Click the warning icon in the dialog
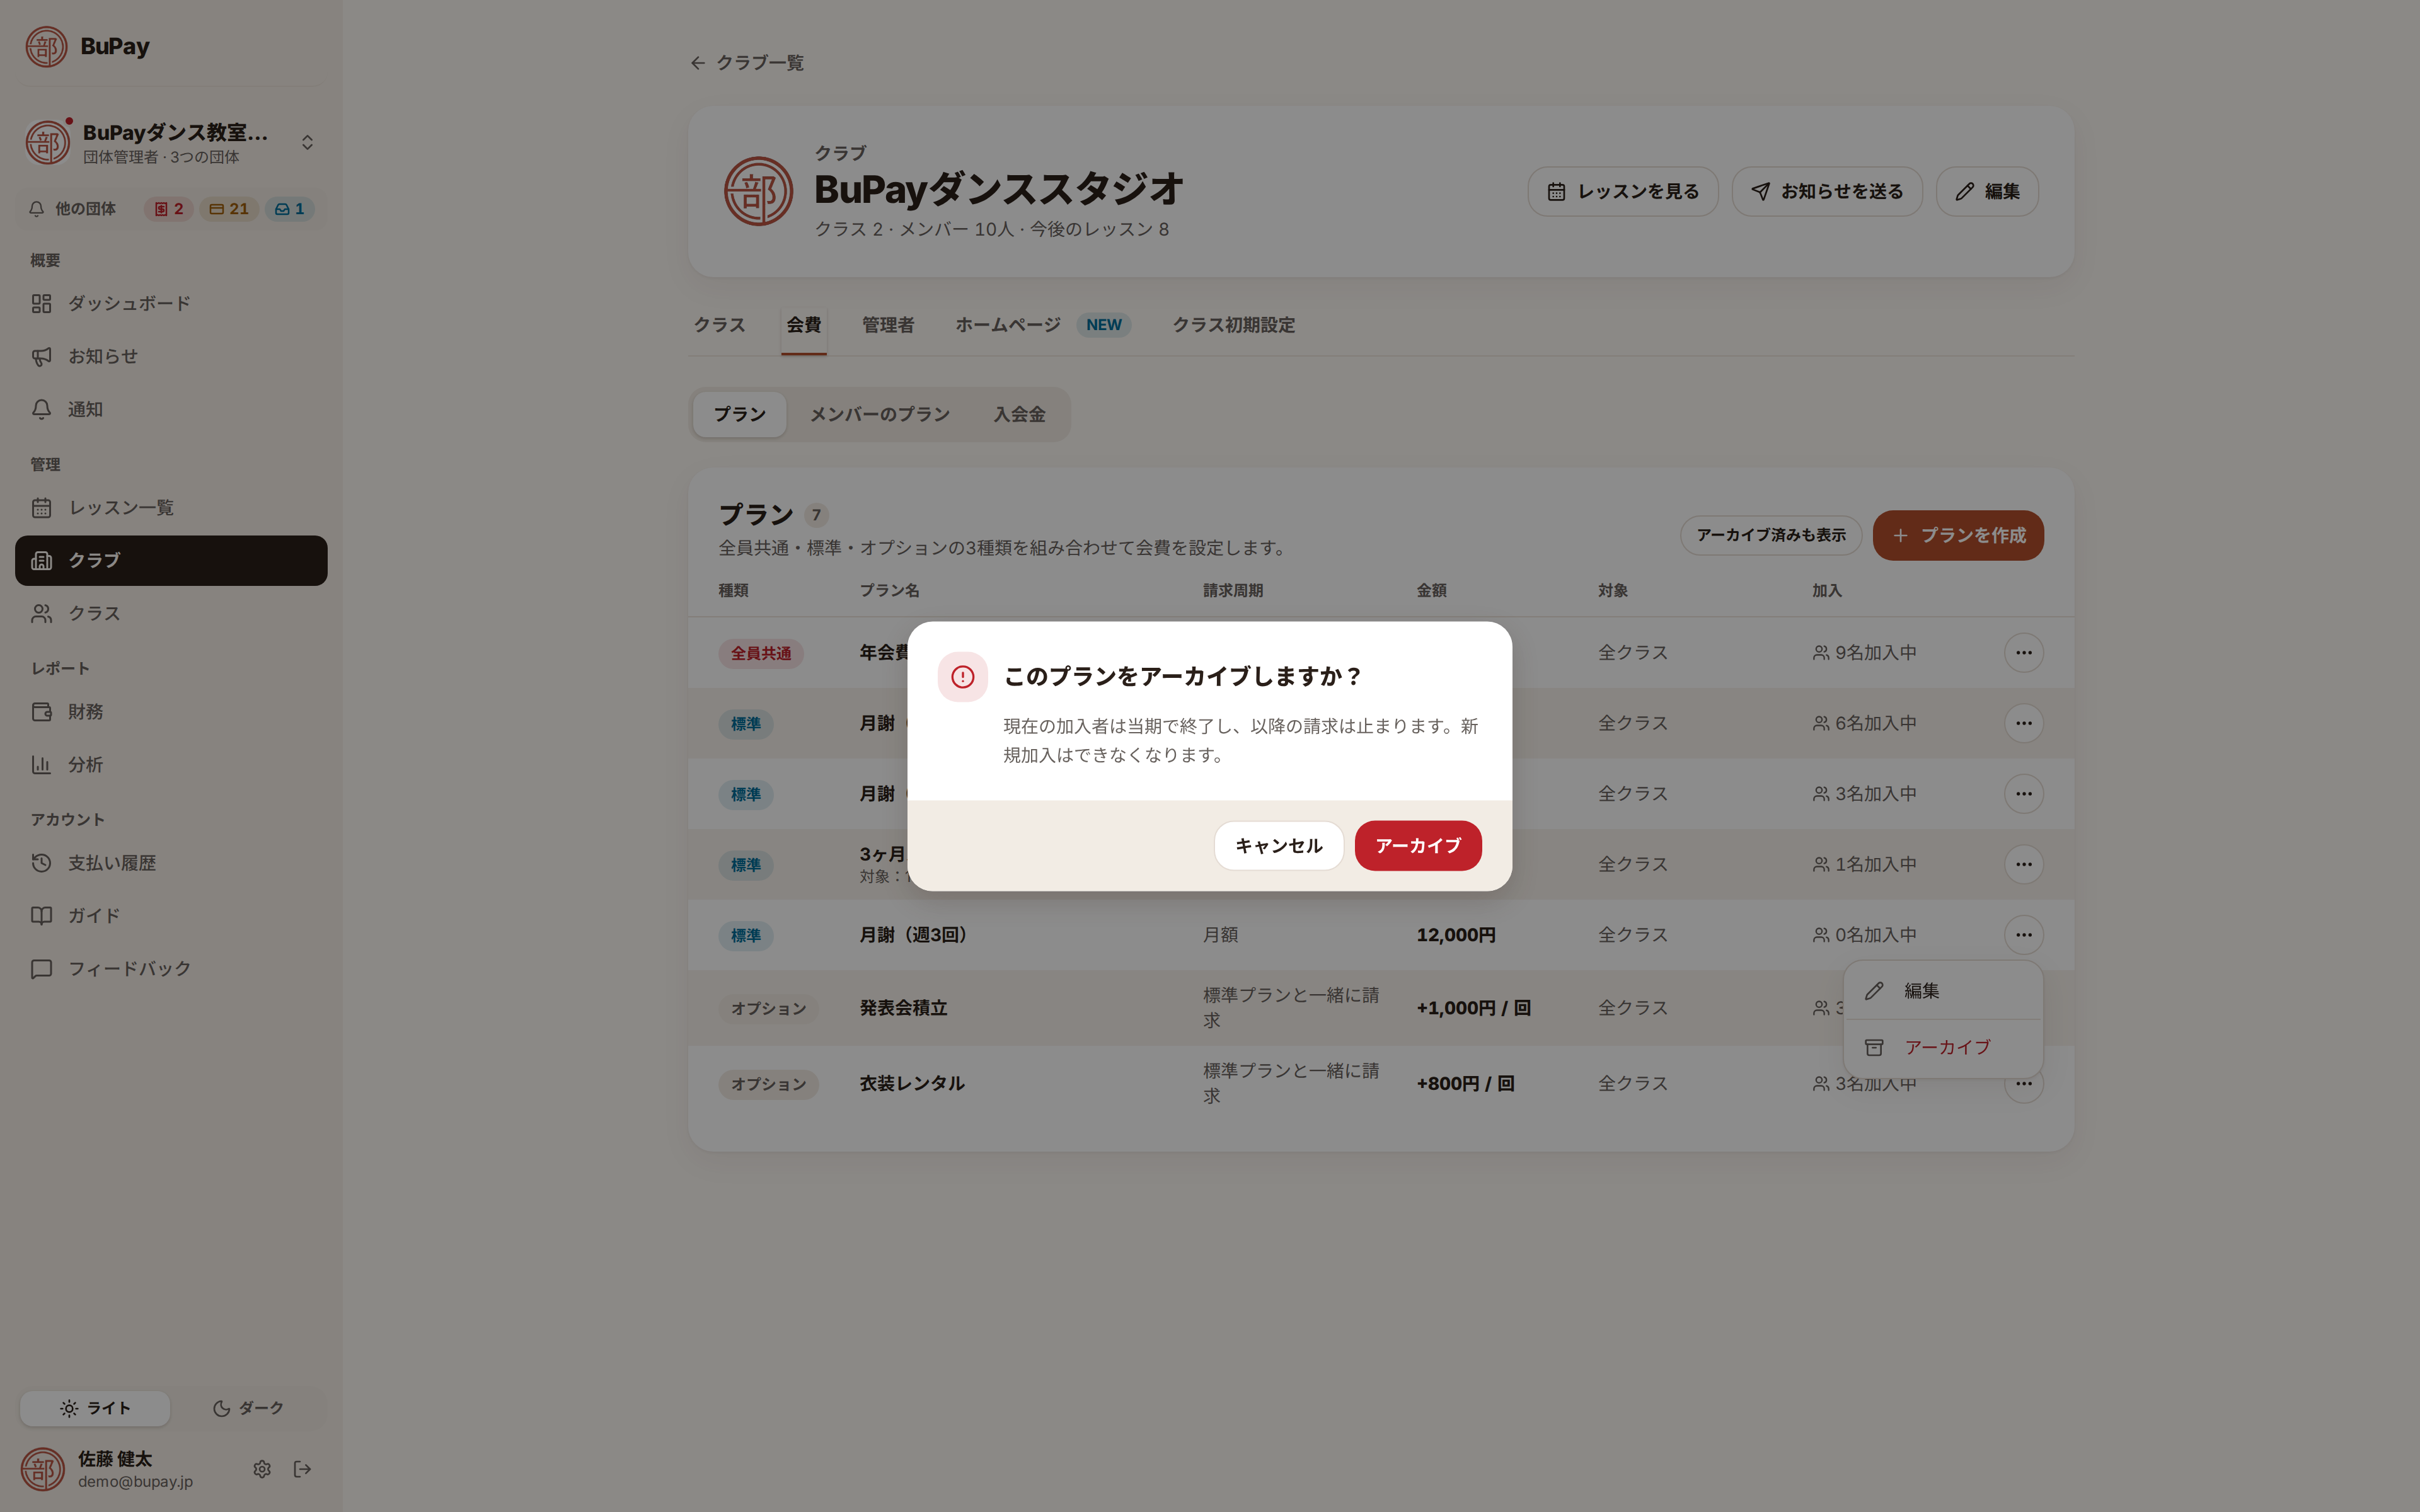 click(x=962, y=677)
